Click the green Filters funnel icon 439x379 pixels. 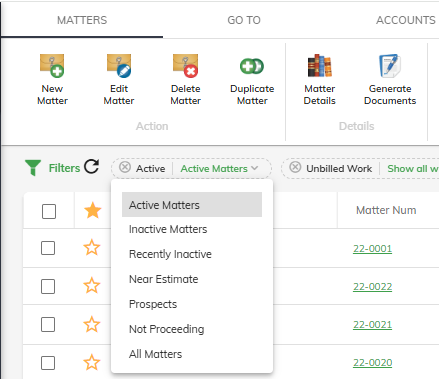tap(33, 167)
